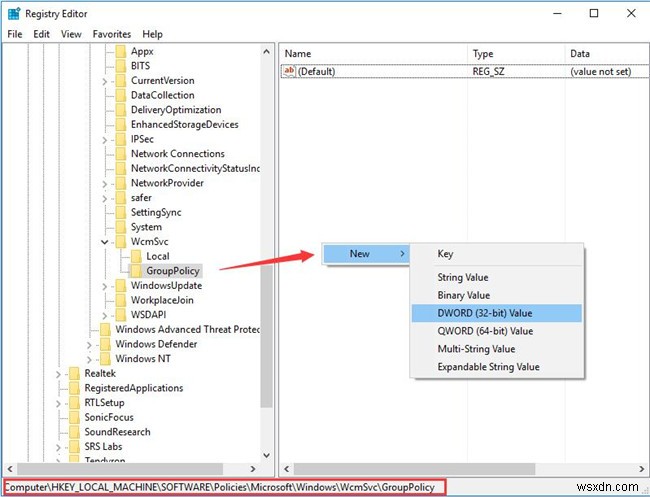Expand the CurrentVersion key
This screenshot has height=497, width=650.
pos(105,81)
